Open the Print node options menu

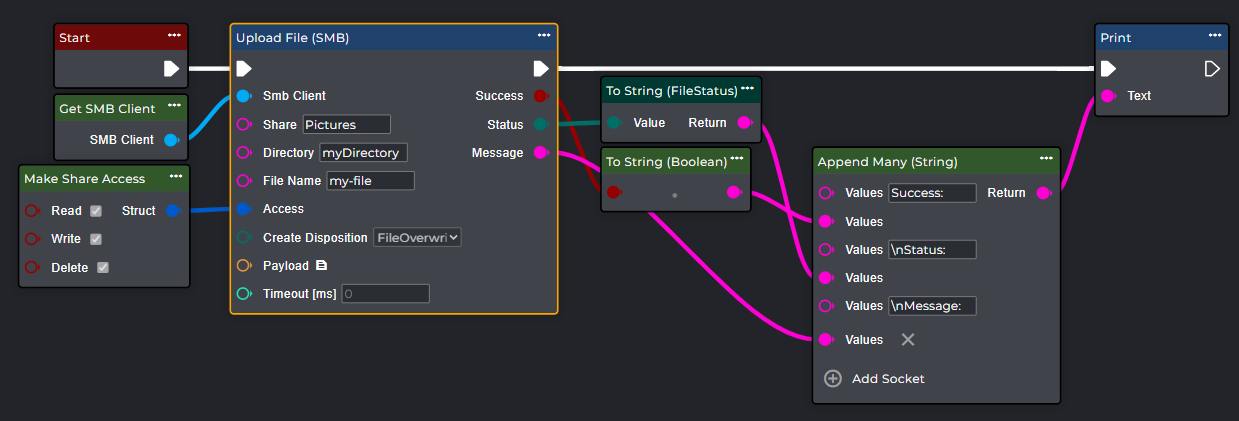(1214, 35)
